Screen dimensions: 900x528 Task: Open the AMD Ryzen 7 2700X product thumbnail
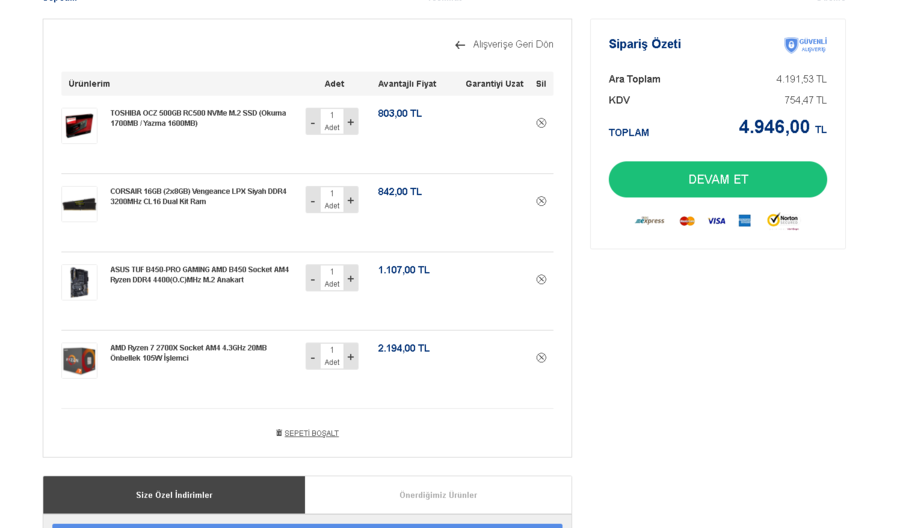pos(79,360)
